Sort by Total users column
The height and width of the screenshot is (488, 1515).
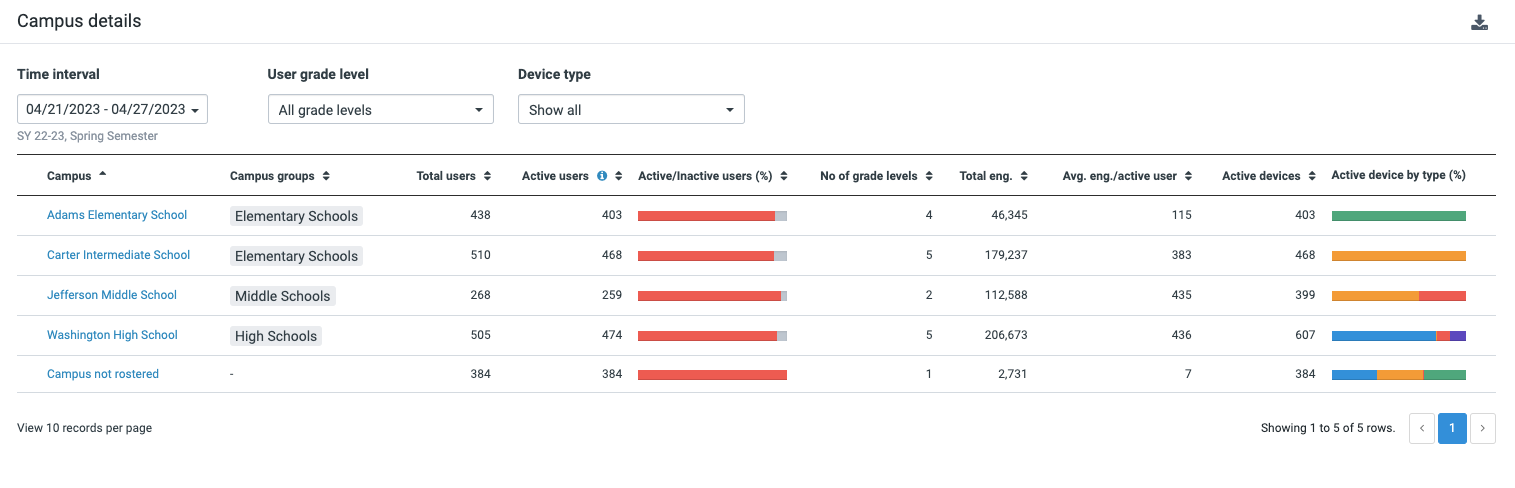pos(453,175)
